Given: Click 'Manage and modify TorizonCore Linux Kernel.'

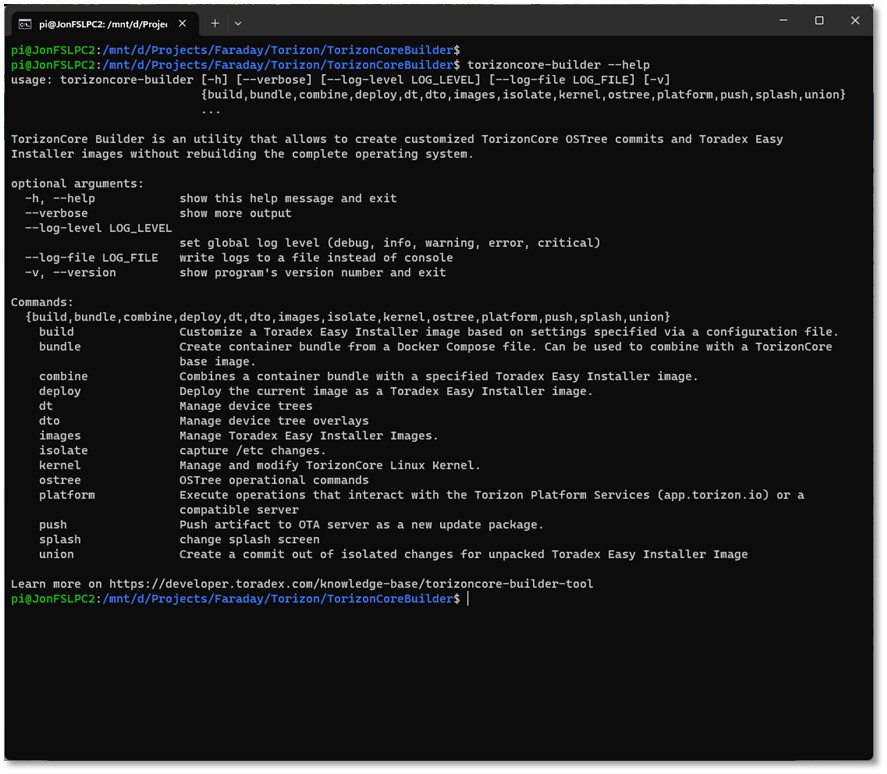Looking at the screenshot, I should [330, 465].
